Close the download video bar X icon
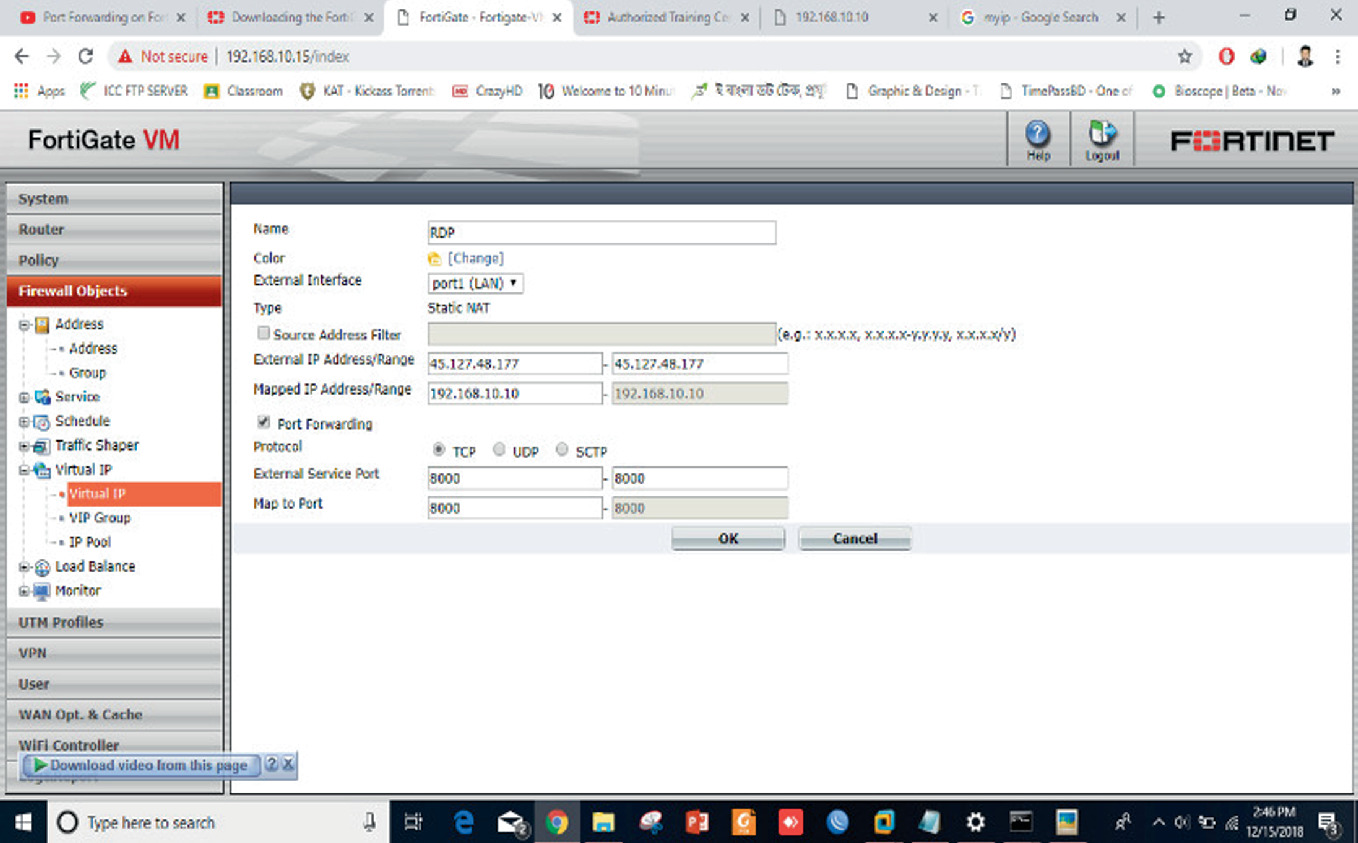 288,765
